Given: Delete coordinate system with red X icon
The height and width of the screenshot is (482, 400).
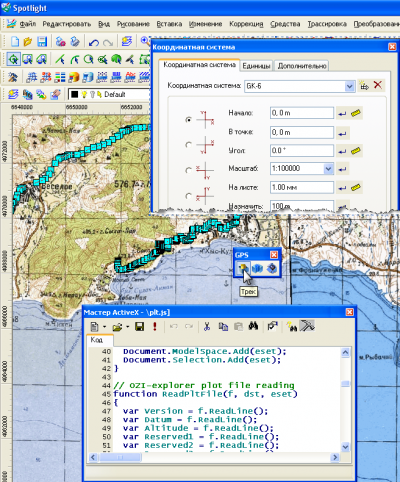Looking at the screenshot, I should [x=378, y=85].
